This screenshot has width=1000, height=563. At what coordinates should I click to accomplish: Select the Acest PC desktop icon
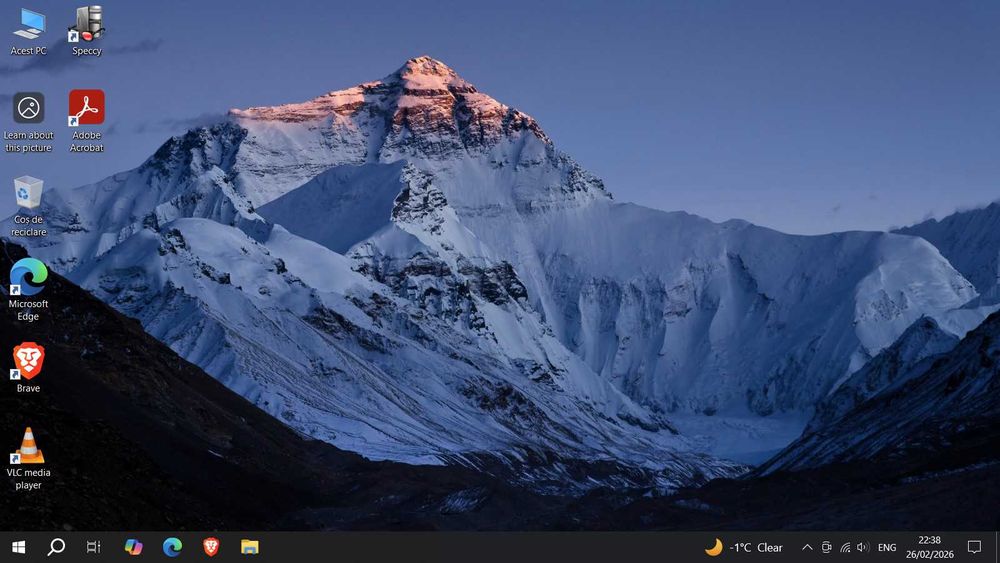click(28, 32)
